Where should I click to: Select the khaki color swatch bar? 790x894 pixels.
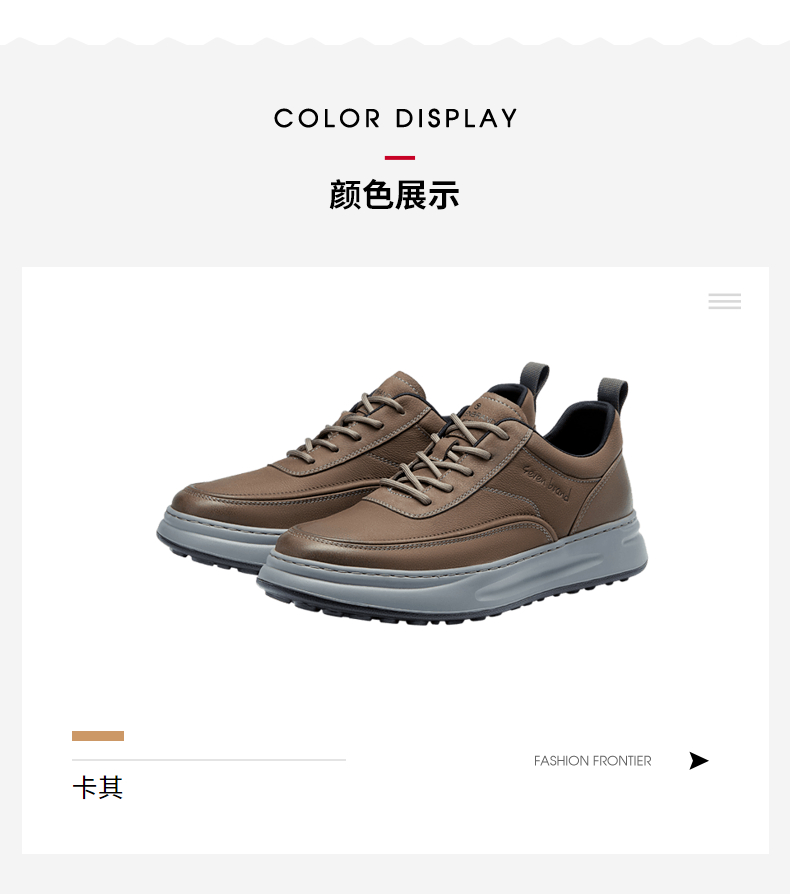(97, 735)
